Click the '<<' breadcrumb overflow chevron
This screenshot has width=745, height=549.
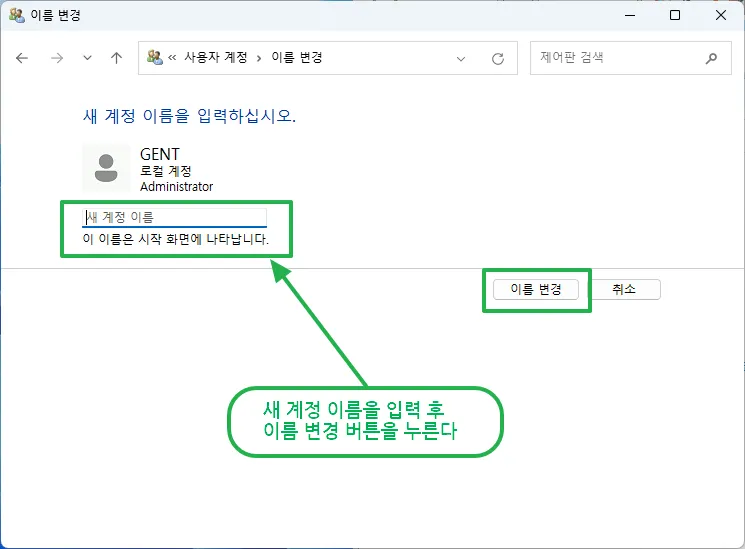(x=172, y=58)
